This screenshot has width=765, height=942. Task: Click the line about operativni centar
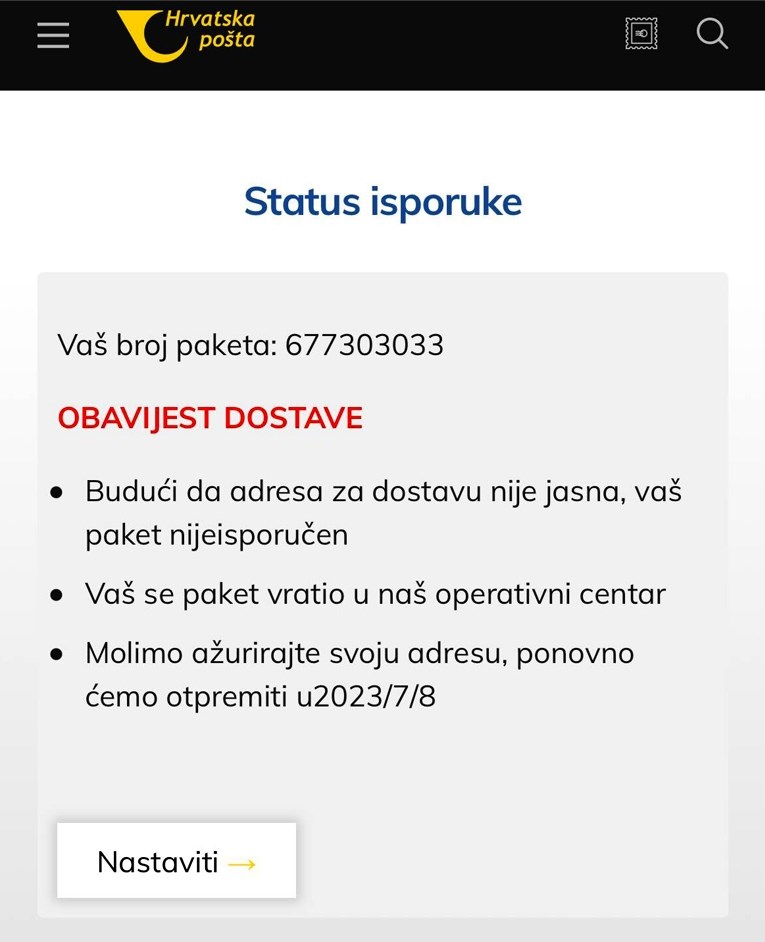(x=376, y=594)
